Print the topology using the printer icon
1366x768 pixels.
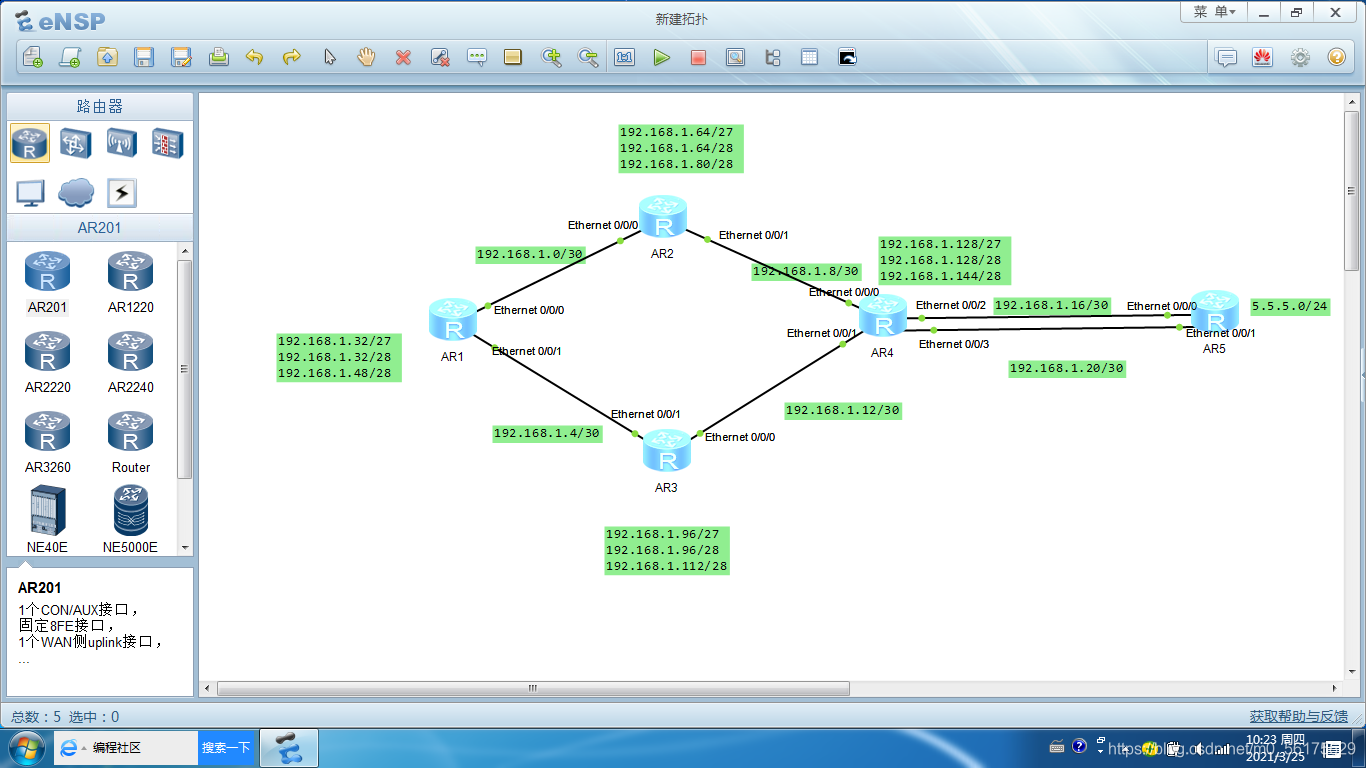click(218, 57)
